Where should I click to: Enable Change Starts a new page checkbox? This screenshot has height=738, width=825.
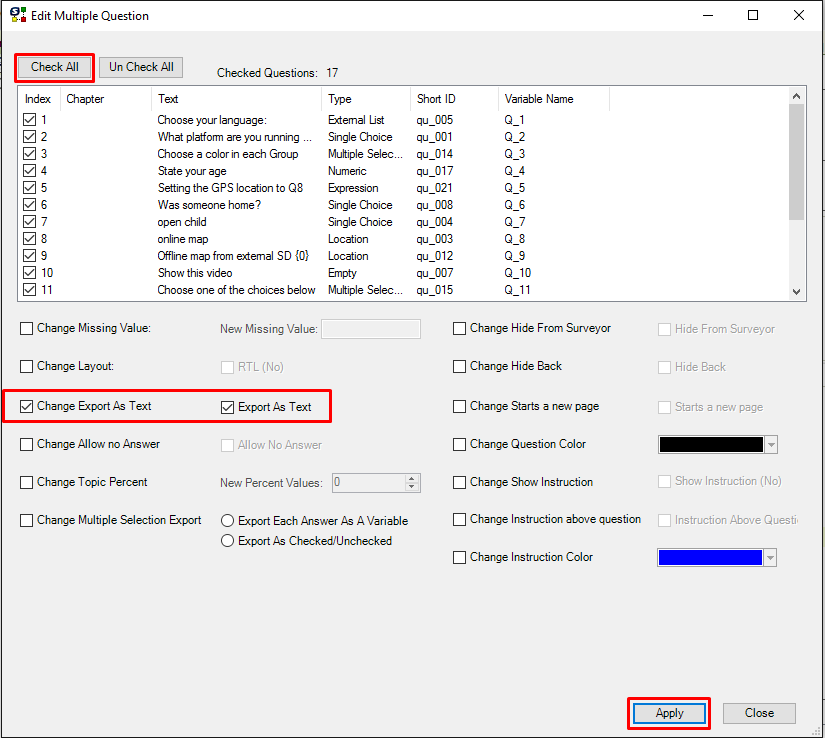point(459,407)
